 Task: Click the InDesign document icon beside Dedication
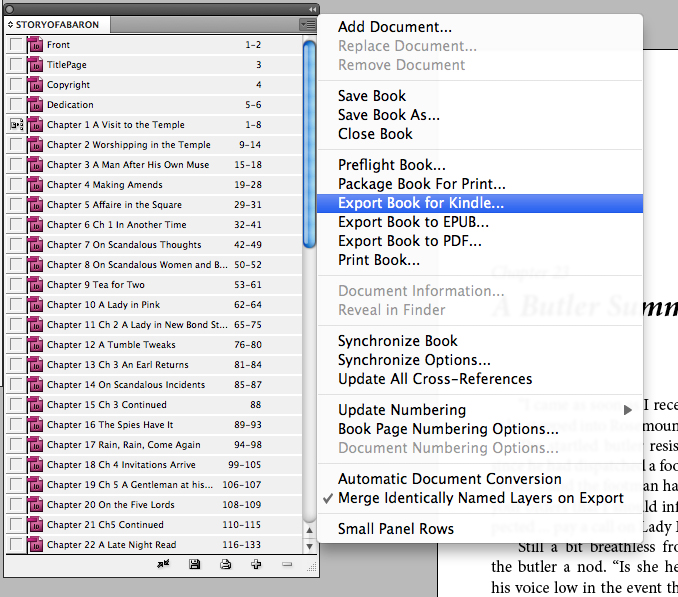(35, 105)
